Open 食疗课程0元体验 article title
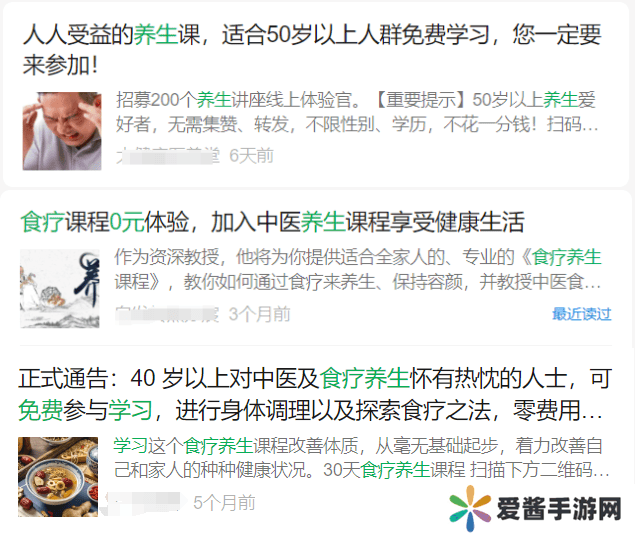The height and width of the screenshot is (534, 635). coord(273,222)
